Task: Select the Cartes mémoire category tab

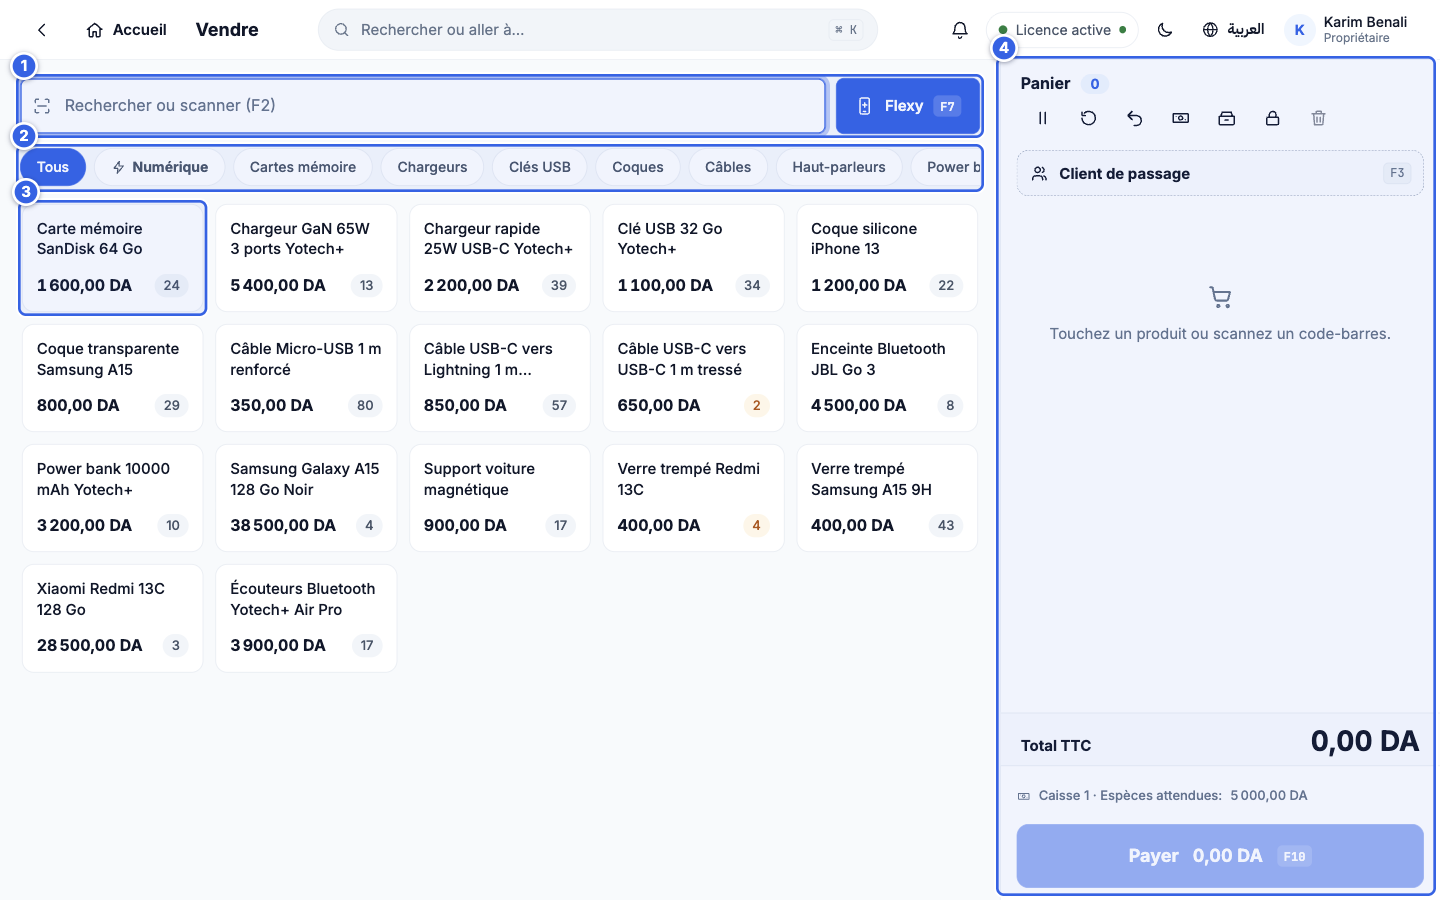Action: coord(303,167)
